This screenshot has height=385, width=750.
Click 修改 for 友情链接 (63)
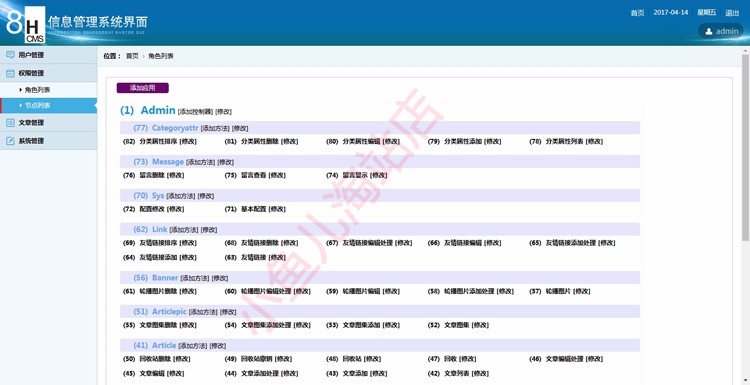point(277,257)
